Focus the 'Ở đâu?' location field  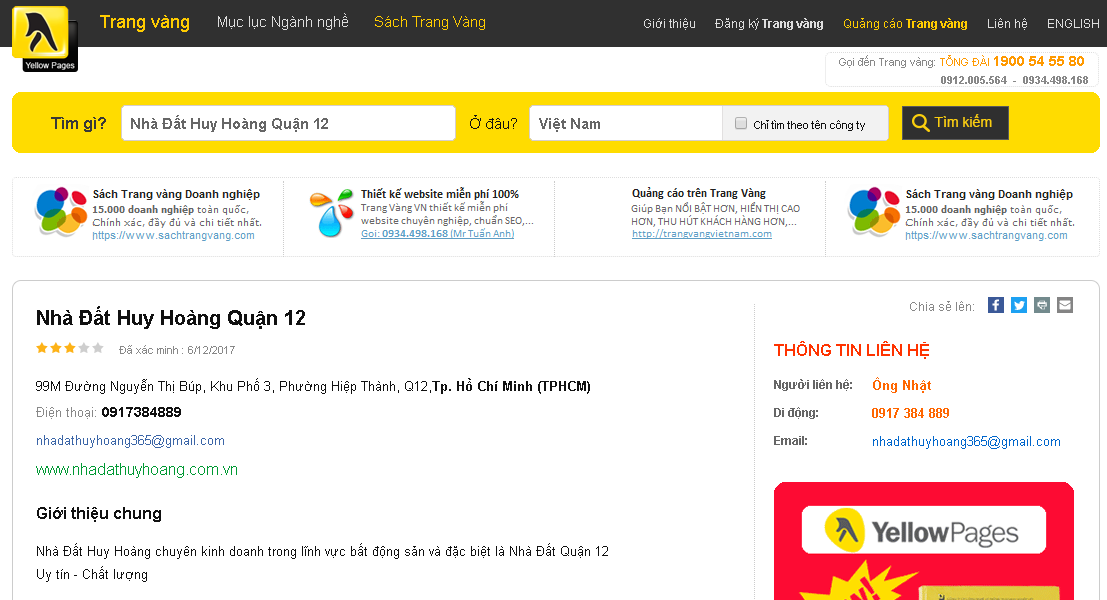[626, 124]
